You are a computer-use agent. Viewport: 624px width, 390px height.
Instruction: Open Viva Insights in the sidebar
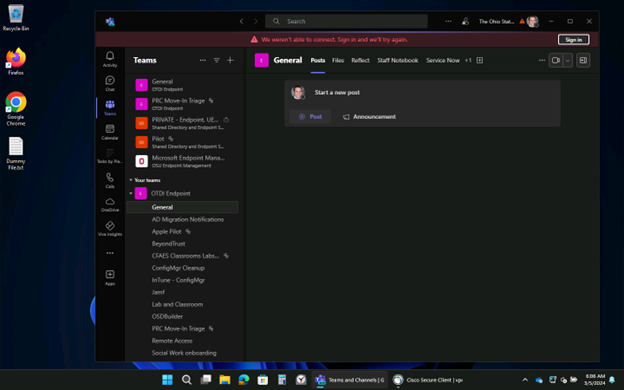tap(110, 229)
